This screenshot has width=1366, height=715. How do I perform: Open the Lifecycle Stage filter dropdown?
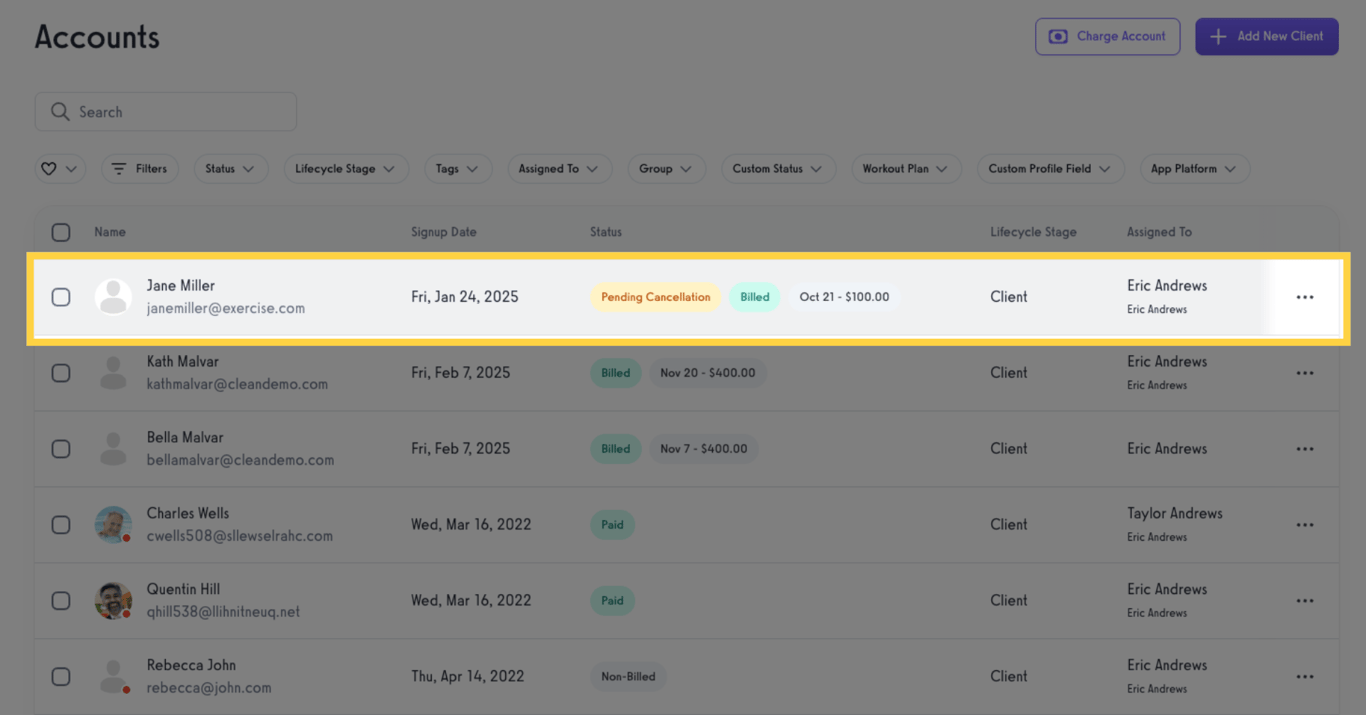pyautogui.click(x=345, y=169)
